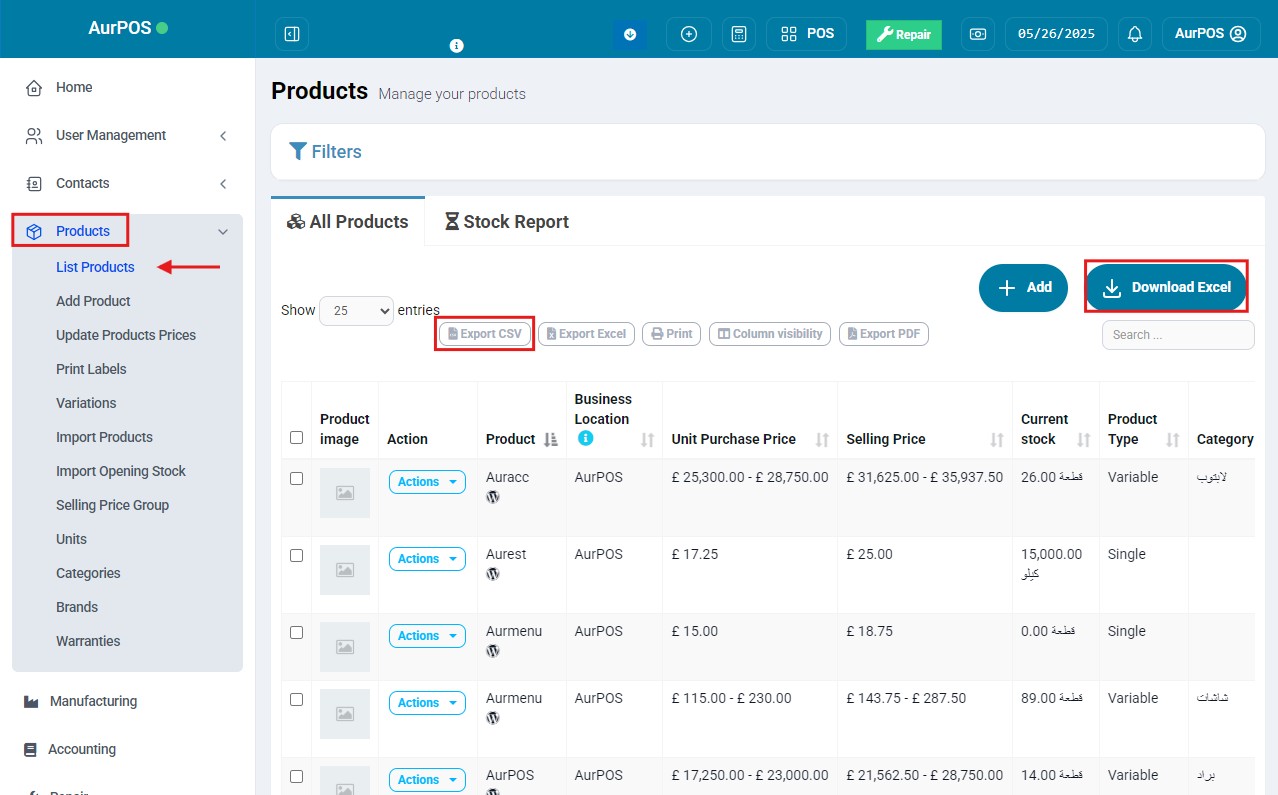The height and width of the screenshot is (795, 1278).
Task: Focus the table Search field
Action: pos(1178,335)
